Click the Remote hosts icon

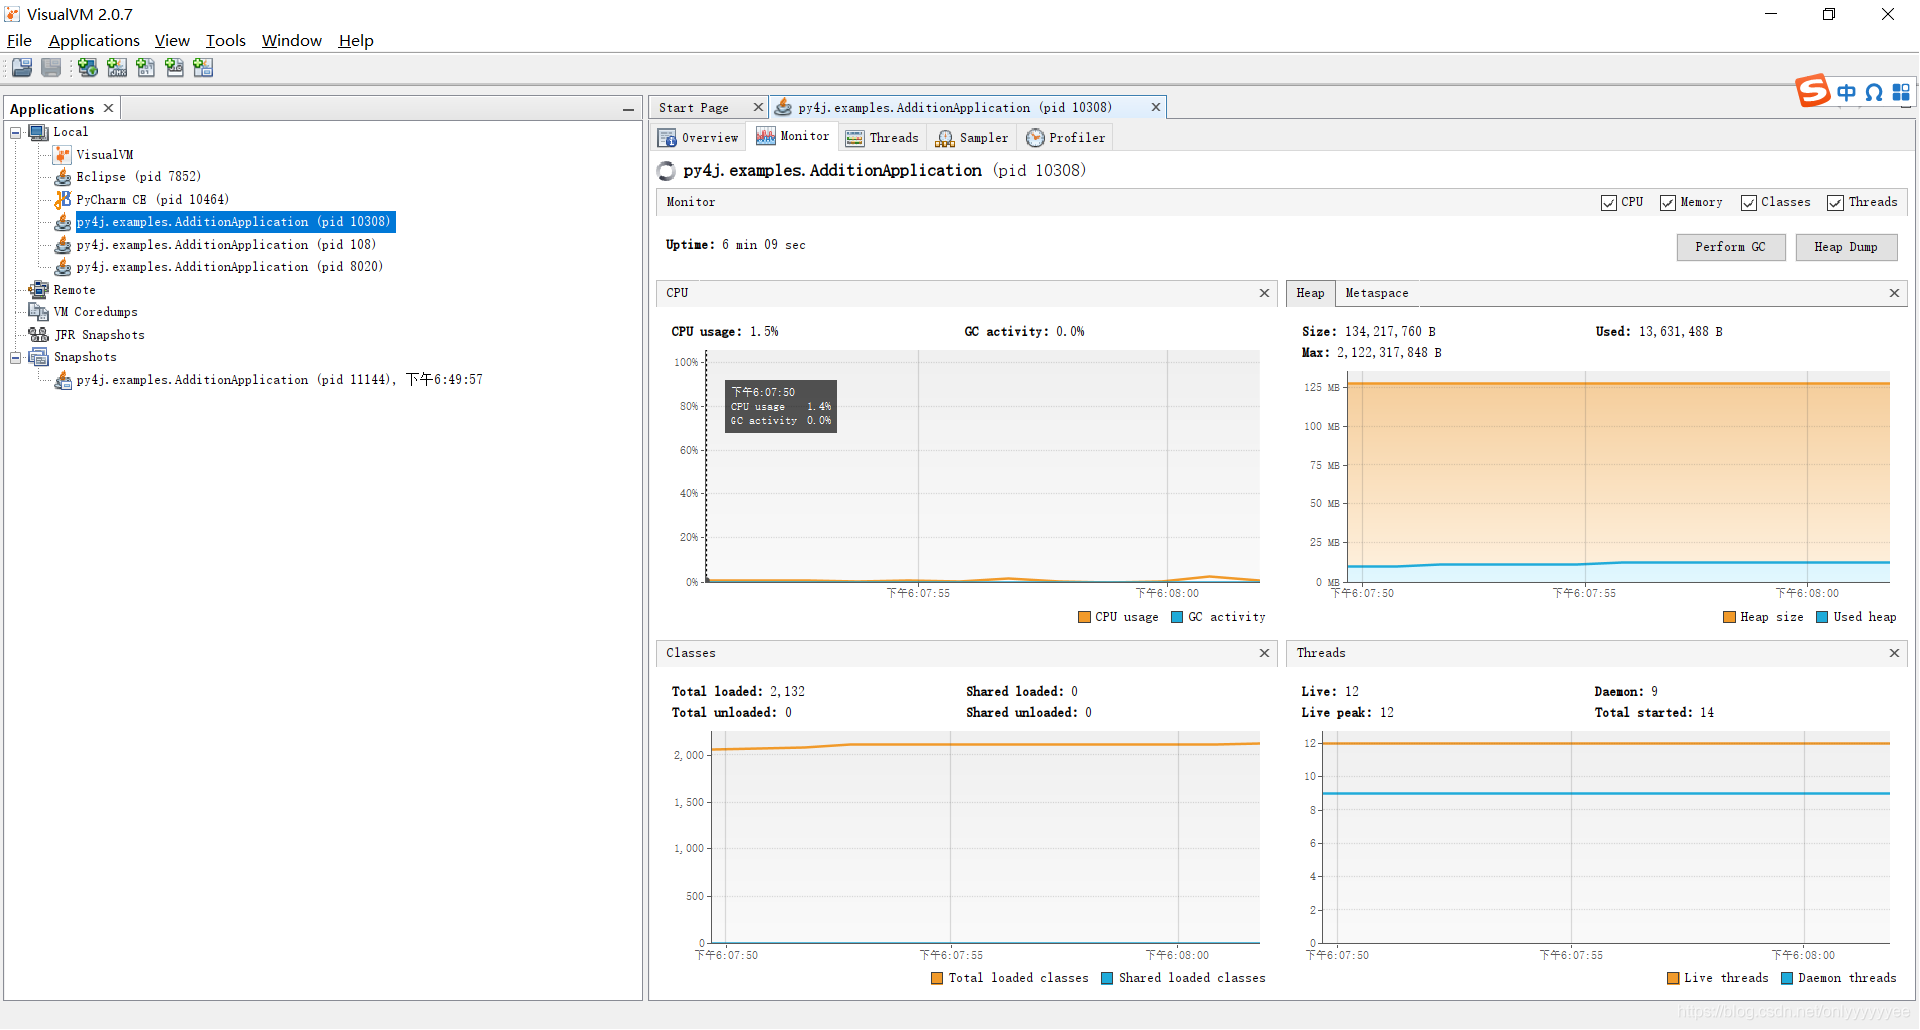tap(39, 290)
